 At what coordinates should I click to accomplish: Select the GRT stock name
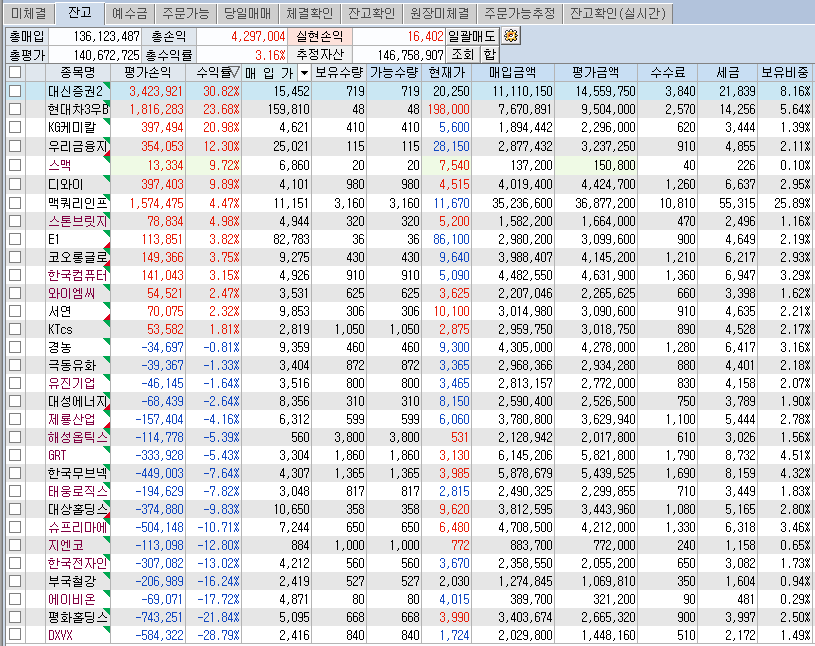57,455
